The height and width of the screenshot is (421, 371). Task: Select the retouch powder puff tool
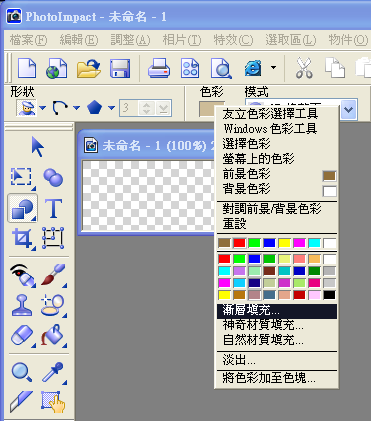(x=53, y=305)
